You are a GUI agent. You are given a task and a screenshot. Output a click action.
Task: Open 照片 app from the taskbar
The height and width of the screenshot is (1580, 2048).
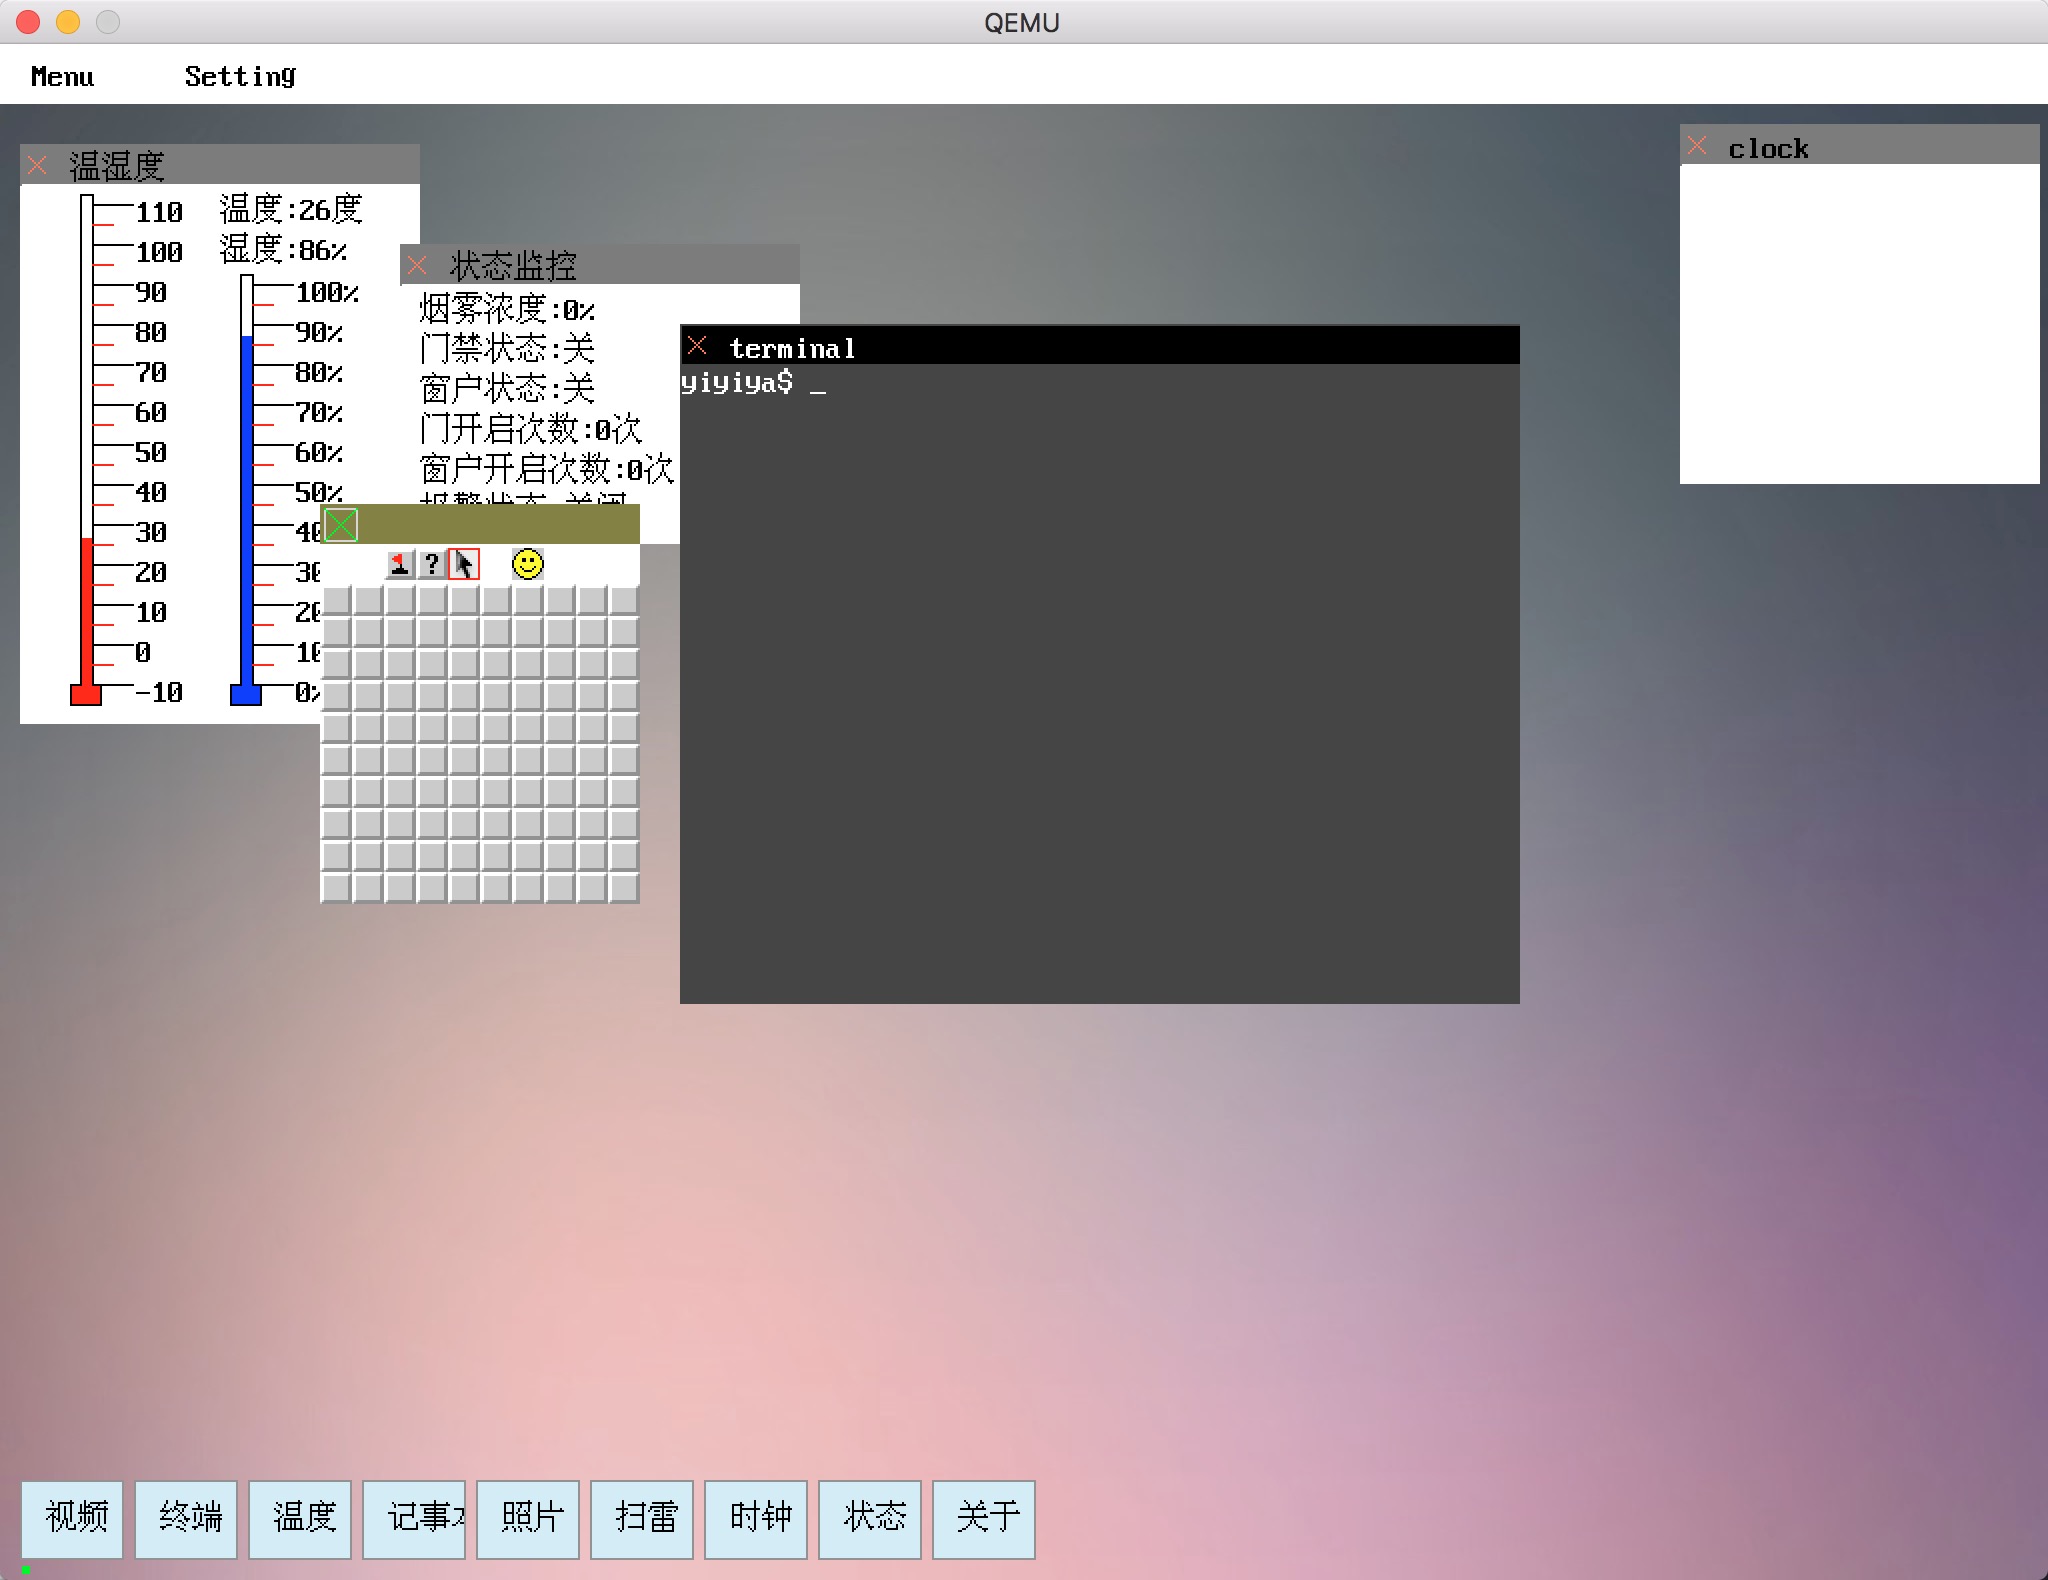click(528, 1518)
